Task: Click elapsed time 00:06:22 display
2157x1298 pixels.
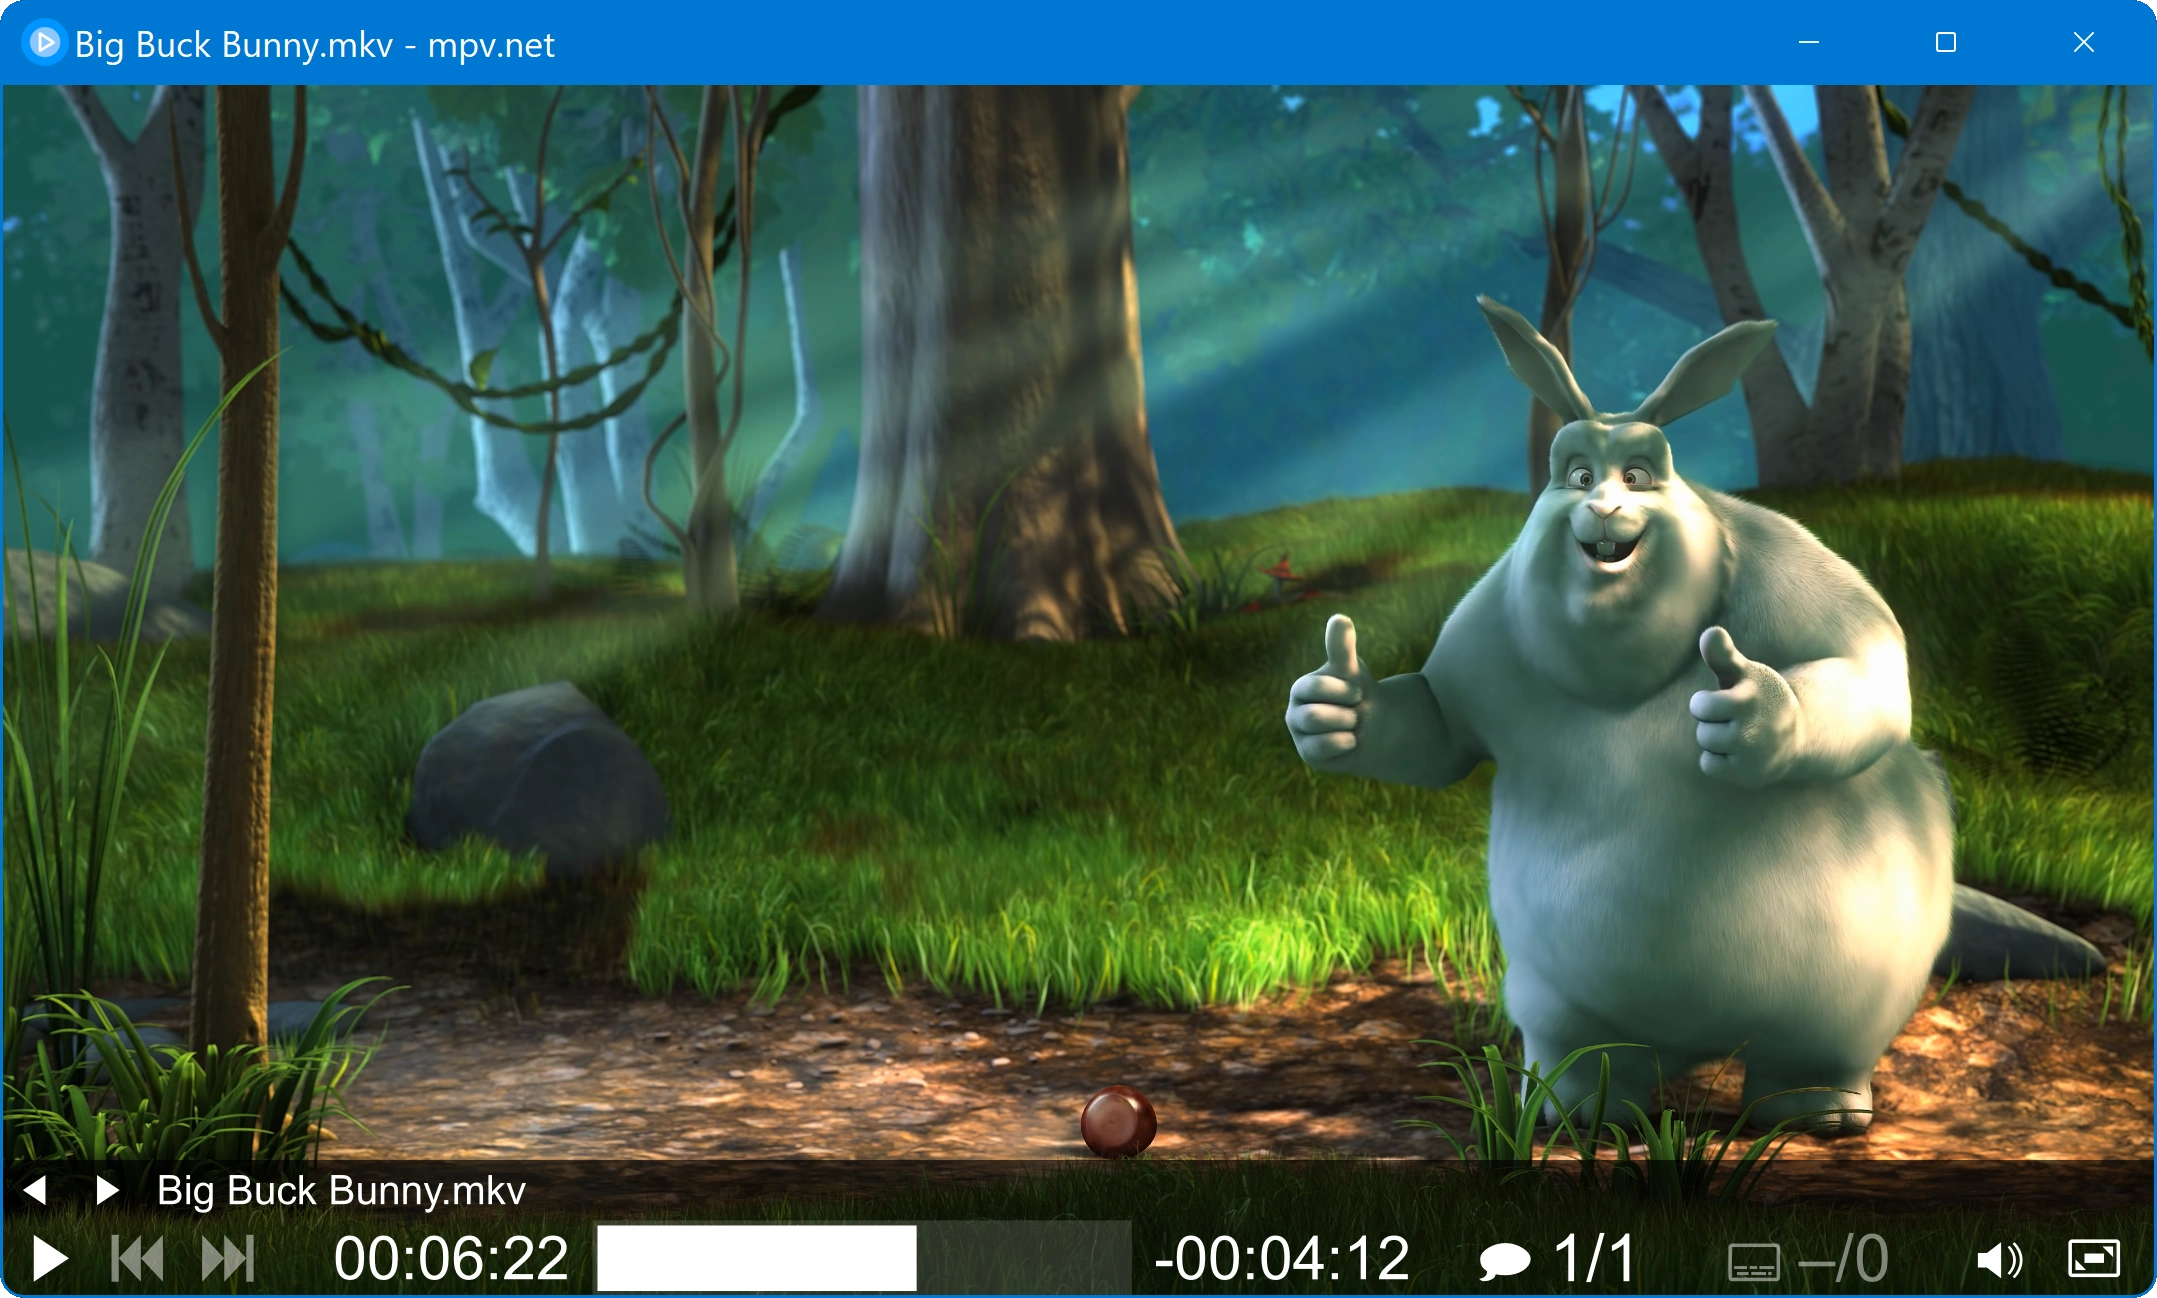Action: click(451, 1258)
